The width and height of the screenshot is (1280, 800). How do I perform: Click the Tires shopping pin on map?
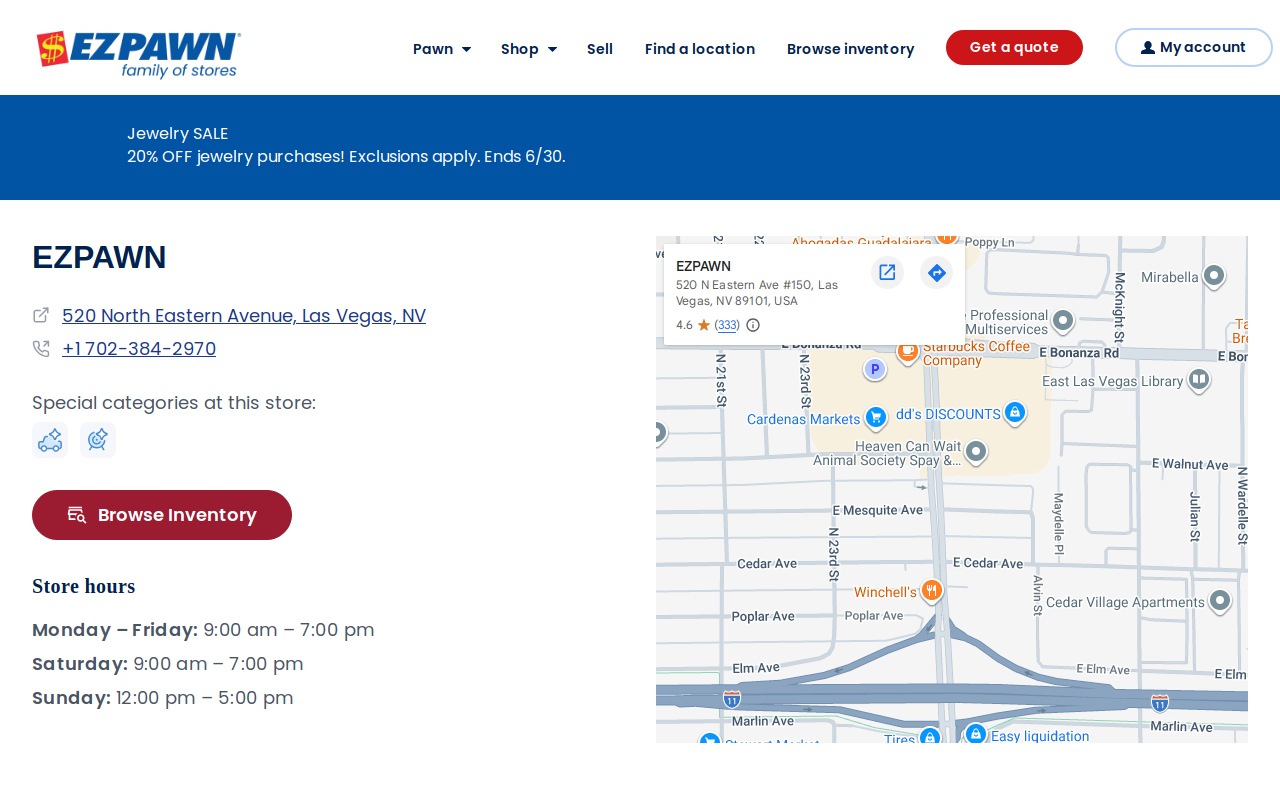929,737
